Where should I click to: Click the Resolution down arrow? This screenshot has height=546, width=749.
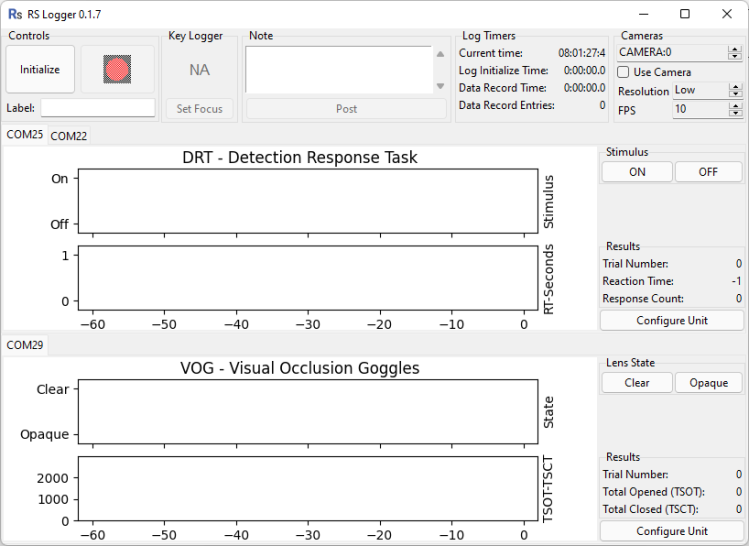tap(736, 94)
